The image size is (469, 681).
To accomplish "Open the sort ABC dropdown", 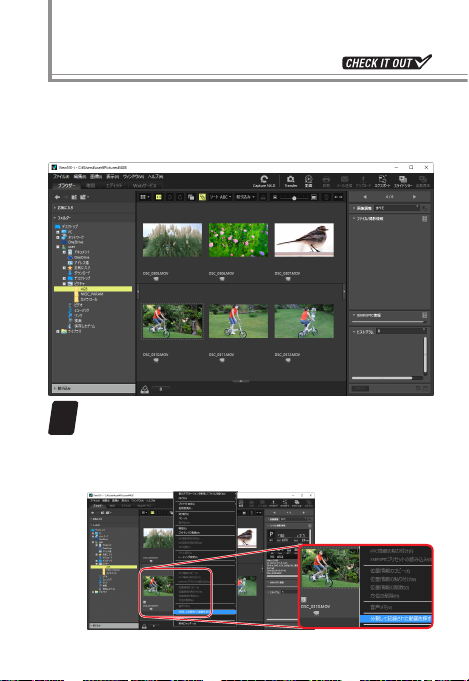I will pyautogui.click(x=221, y=197).
